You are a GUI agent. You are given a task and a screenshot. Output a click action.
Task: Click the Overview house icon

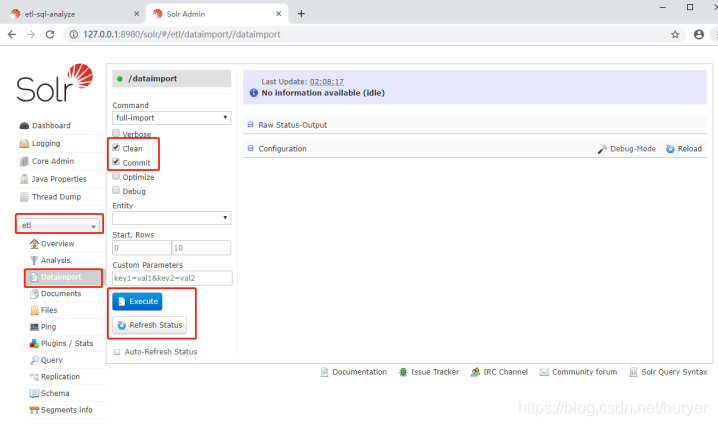click(34, 243)
